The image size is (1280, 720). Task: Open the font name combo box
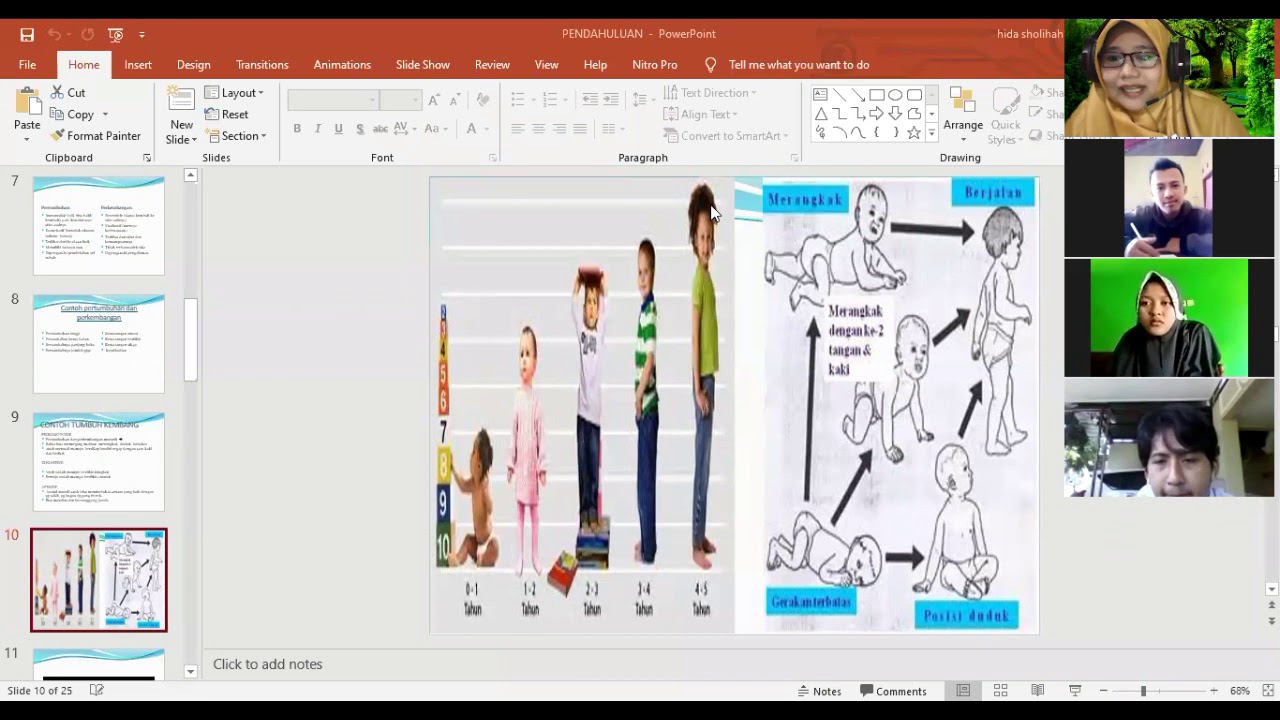click(x=333, y=100)
